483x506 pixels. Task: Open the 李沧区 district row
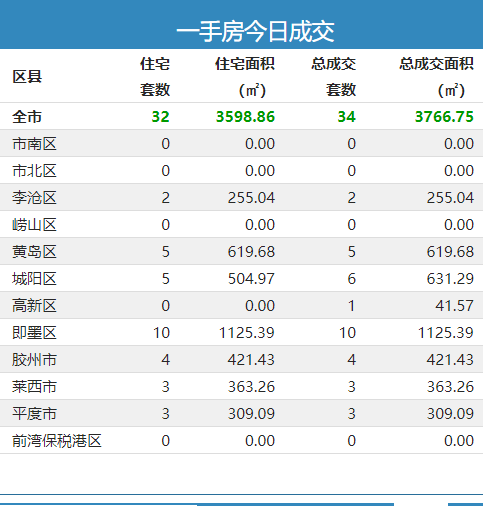tap(241, 198)
